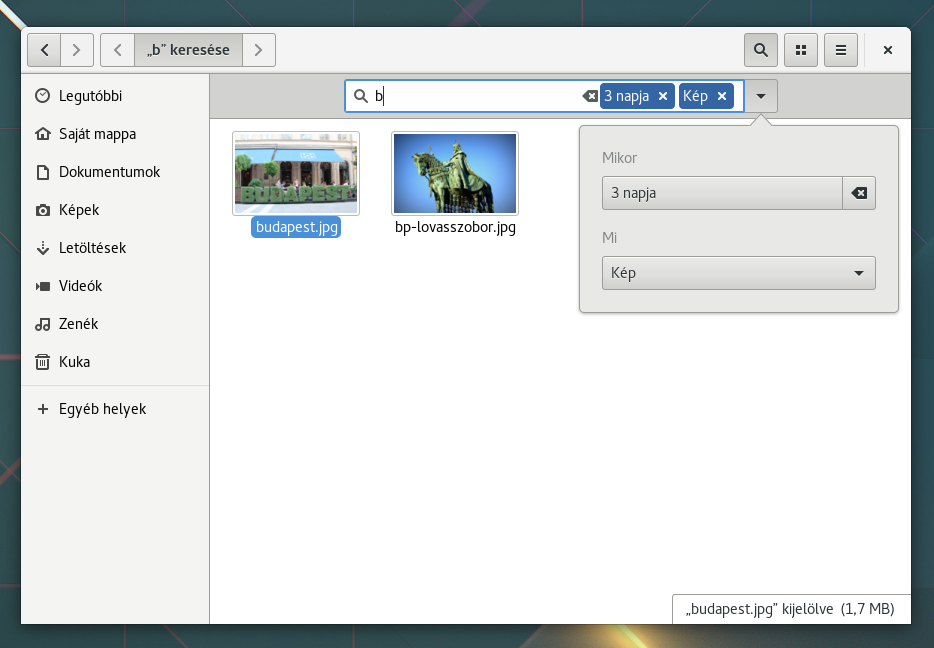Open the "3 napja" date selector
The width and height of the screenshot is (934, 648).
tap(721, 193)
